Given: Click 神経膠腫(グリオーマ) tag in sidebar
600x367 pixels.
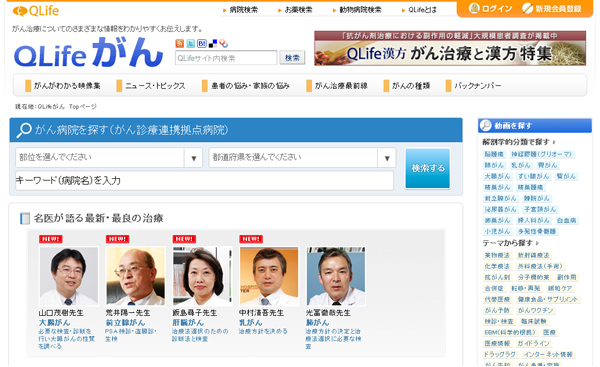Looking at the screenshot, I should pos(541,154).
